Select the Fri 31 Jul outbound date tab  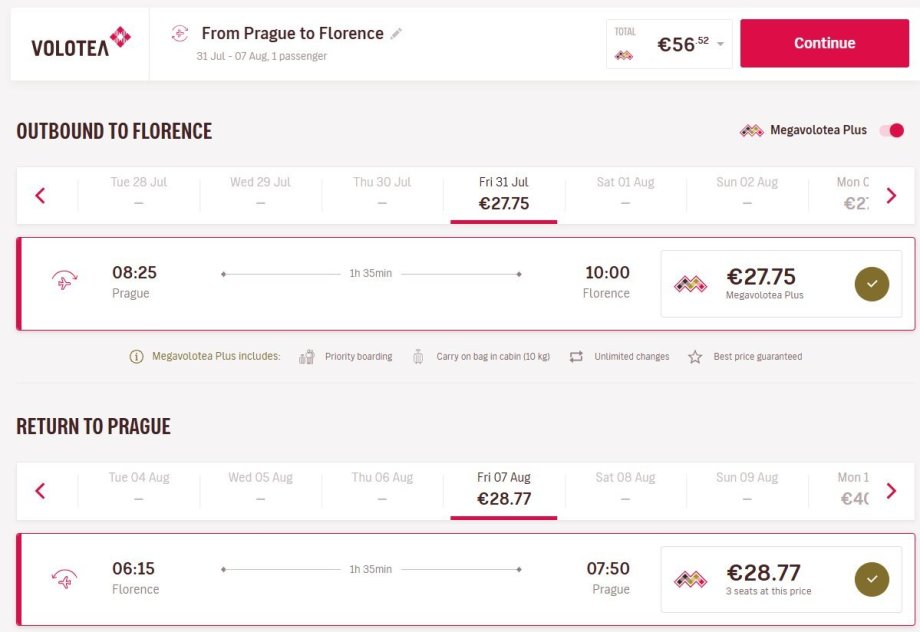tap(504, 194)
